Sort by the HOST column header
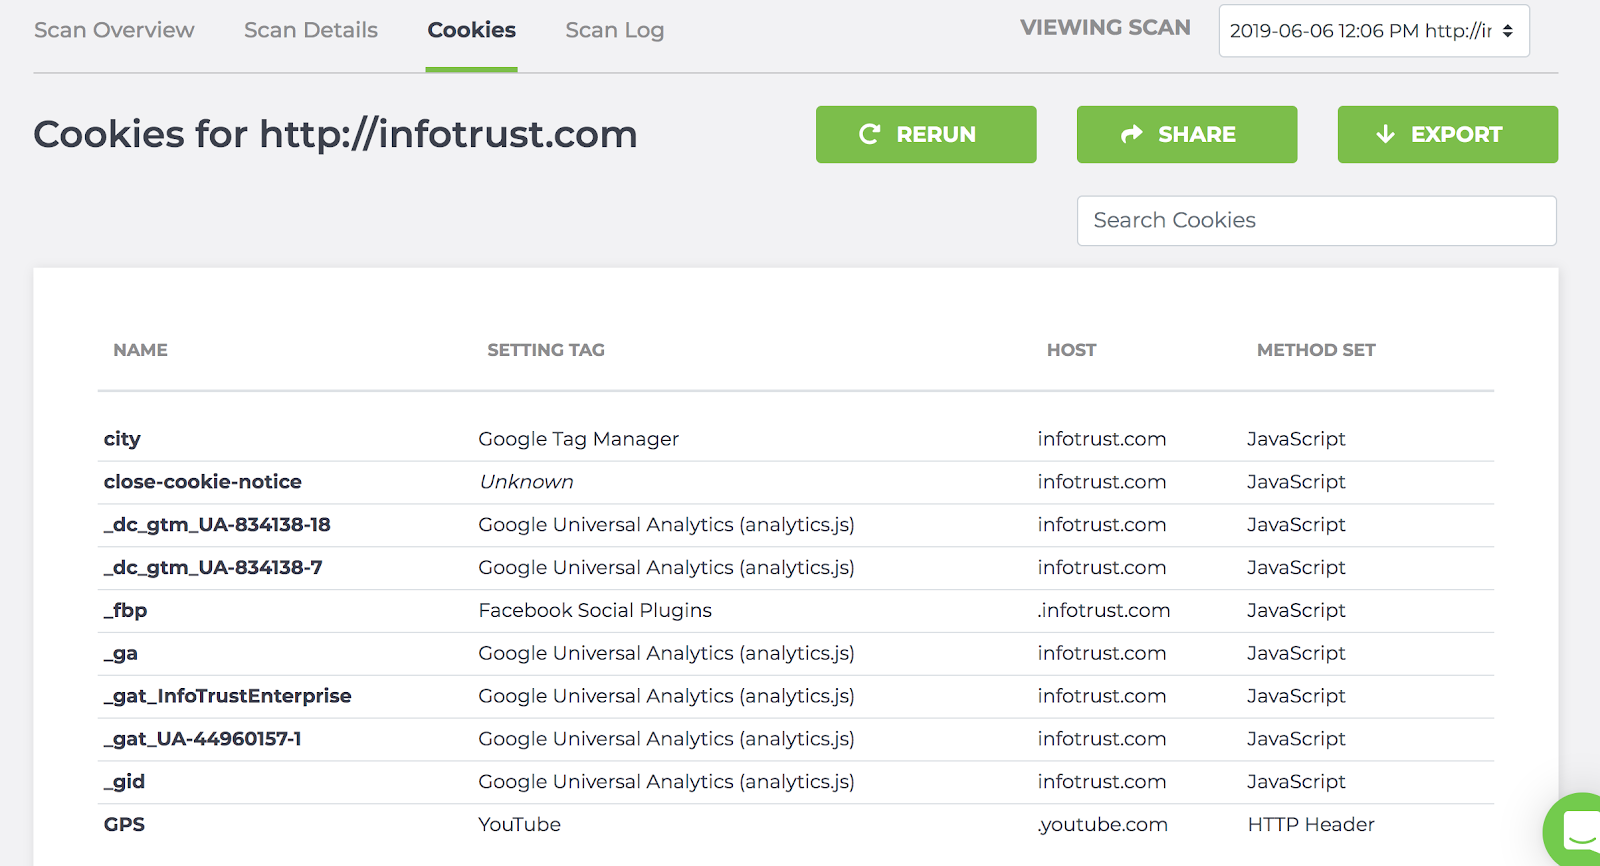 pyautogui.click(x=1072, y=350)
